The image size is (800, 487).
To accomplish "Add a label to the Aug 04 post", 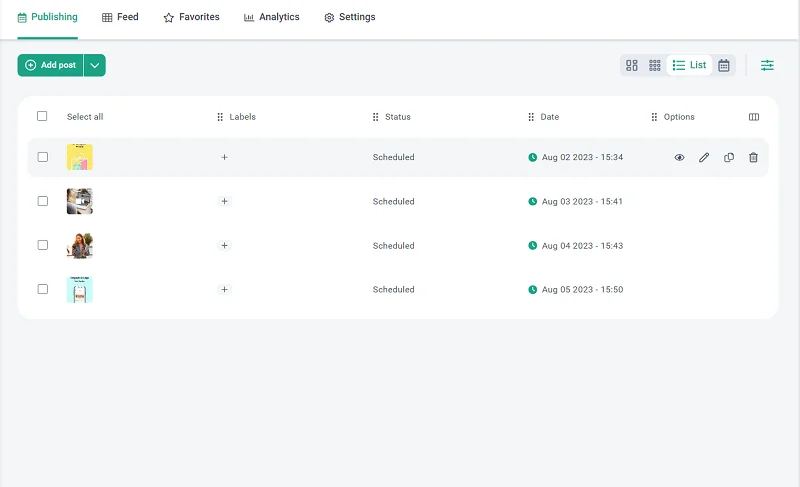I will pos(224,245).
